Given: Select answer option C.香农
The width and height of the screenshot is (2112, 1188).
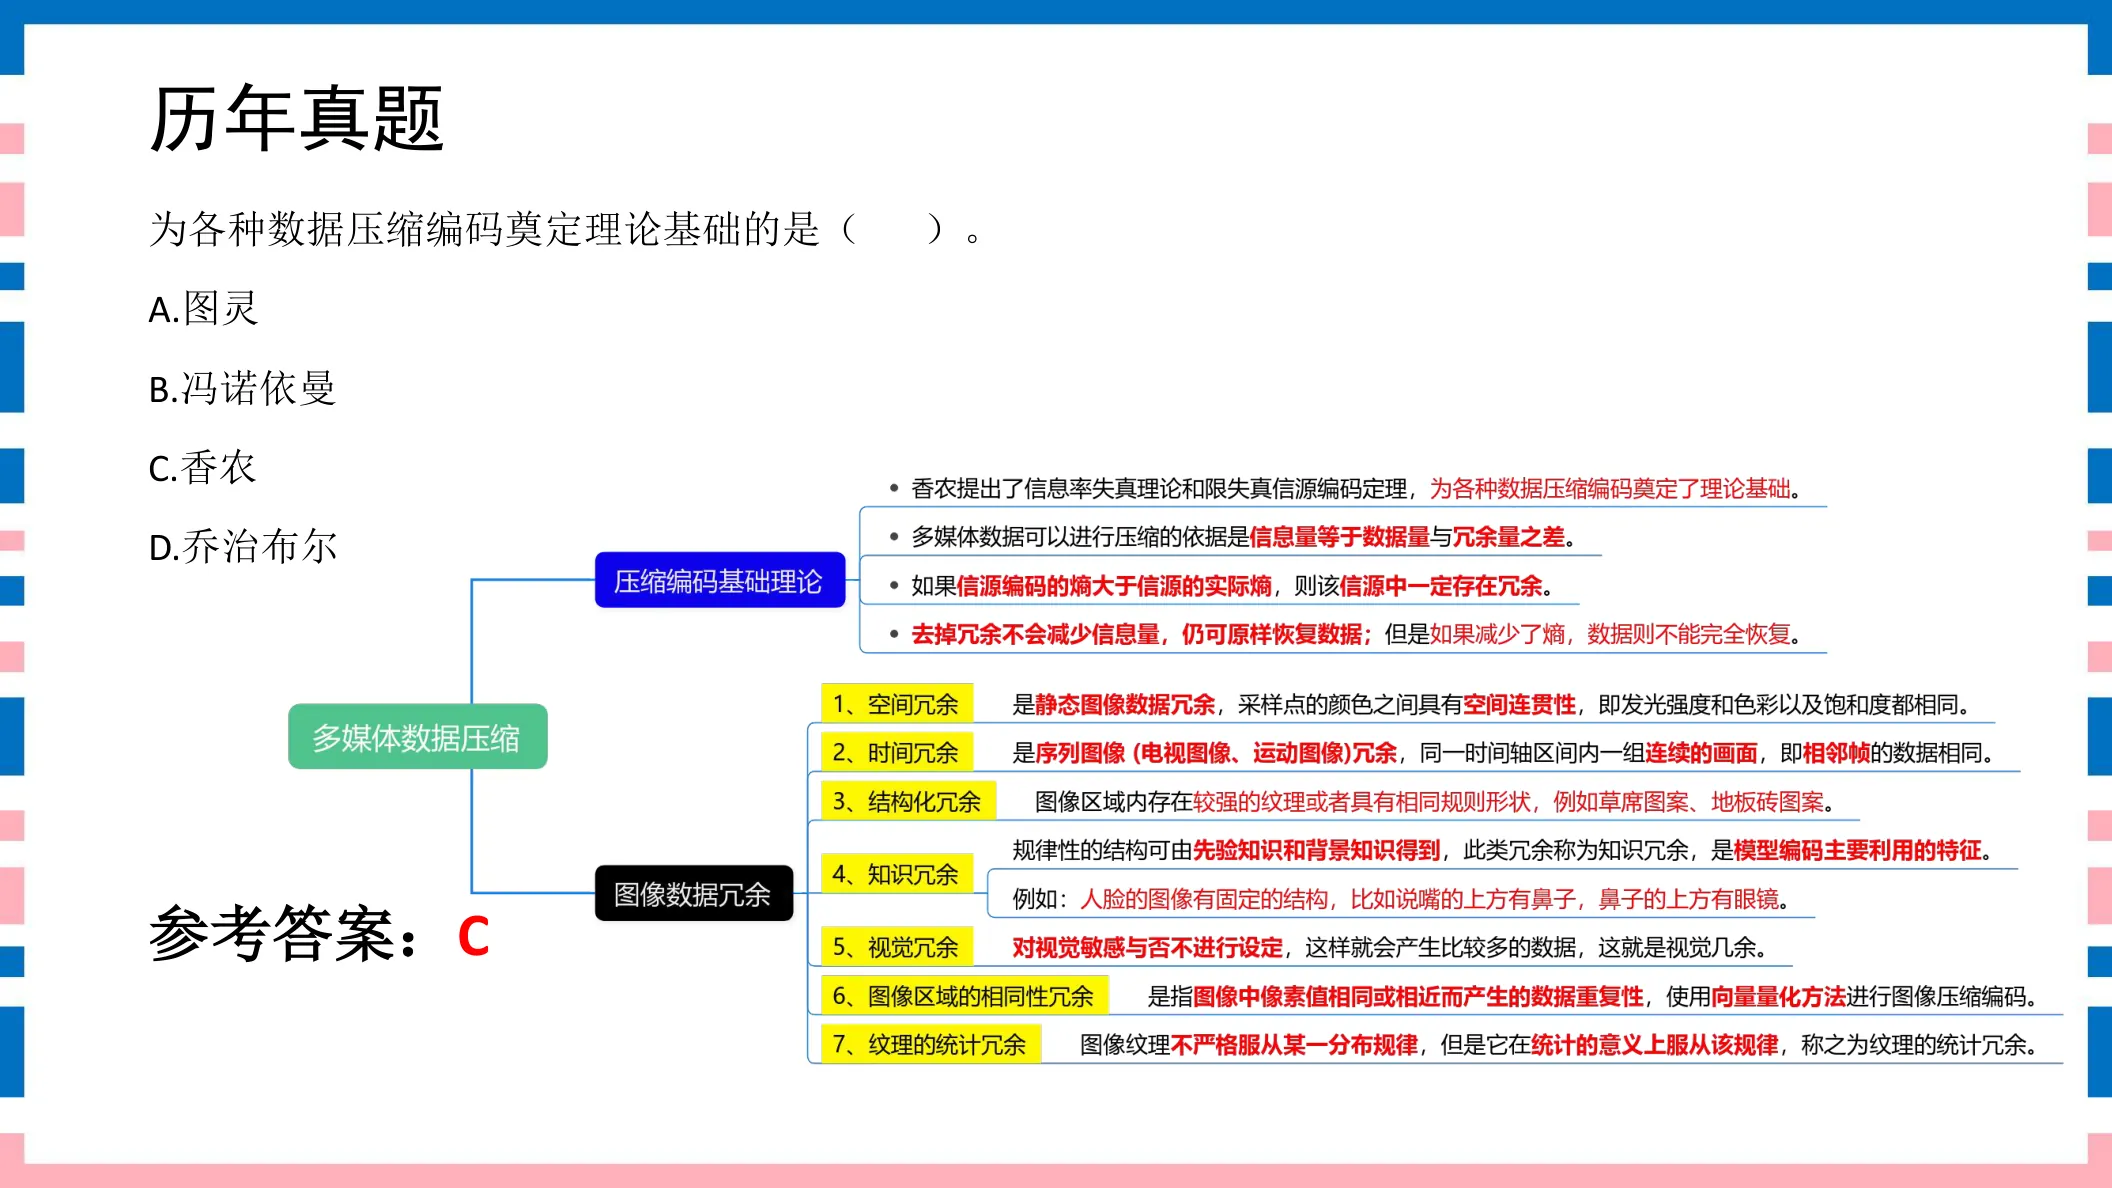Looking at the screenshot, I should 202,467.
